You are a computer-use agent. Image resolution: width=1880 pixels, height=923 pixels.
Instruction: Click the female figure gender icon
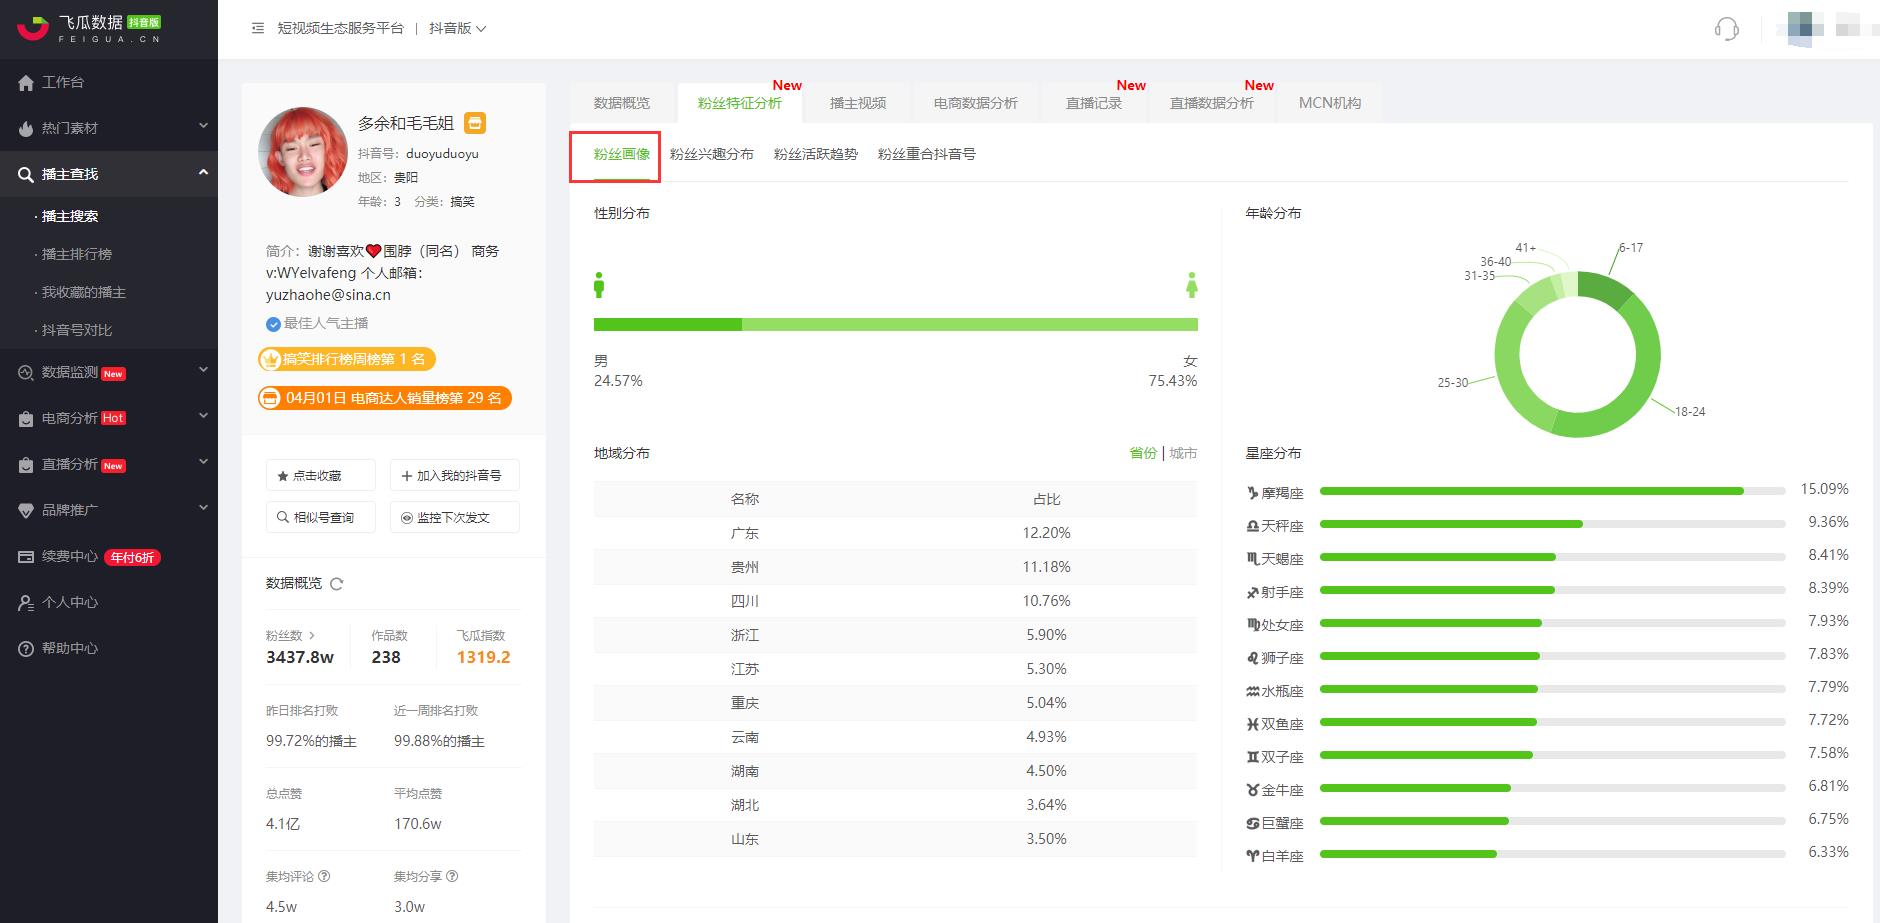(1191, 285)
